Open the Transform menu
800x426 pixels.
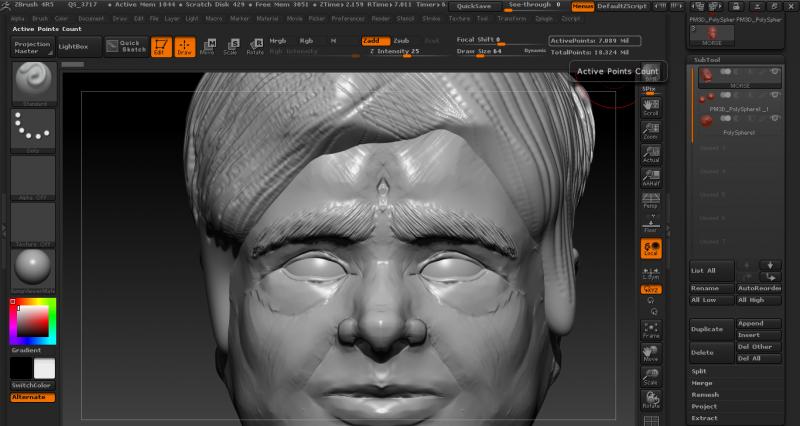point(512,18)
